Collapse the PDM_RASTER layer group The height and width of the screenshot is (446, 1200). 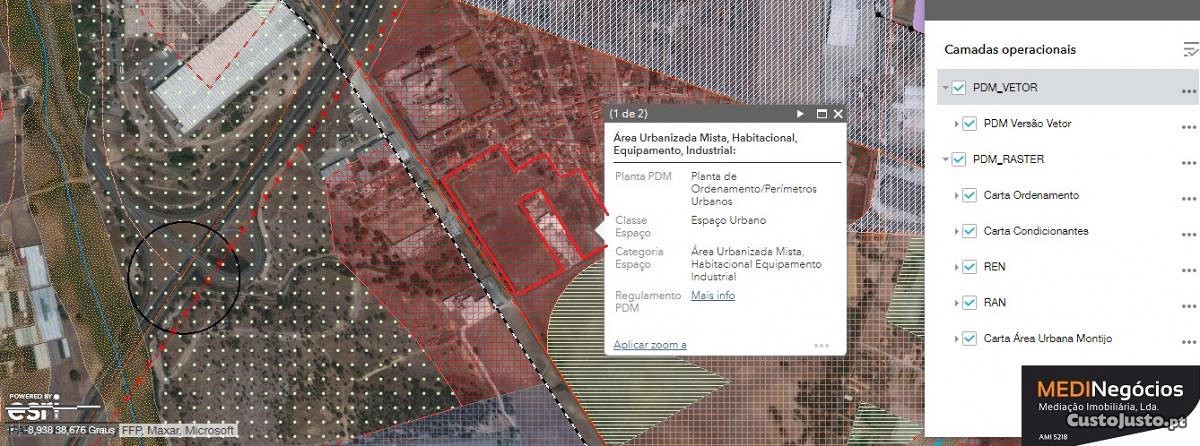pyautogui.click(x=945, y=160)
